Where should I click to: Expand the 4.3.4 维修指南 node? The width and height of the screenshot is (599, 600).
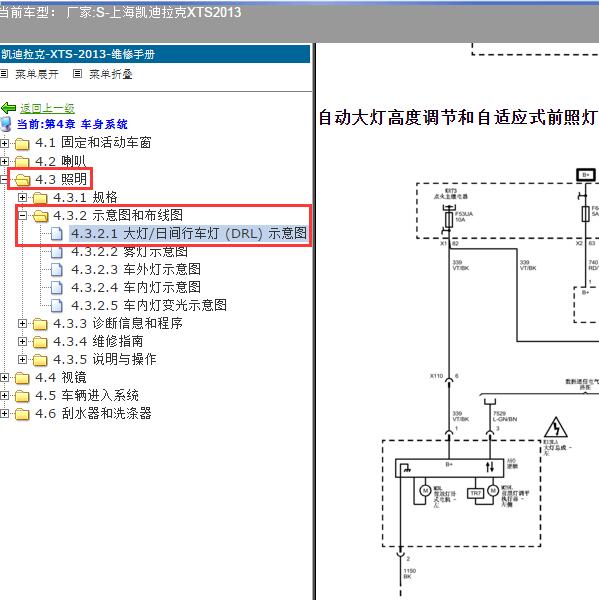23,341
